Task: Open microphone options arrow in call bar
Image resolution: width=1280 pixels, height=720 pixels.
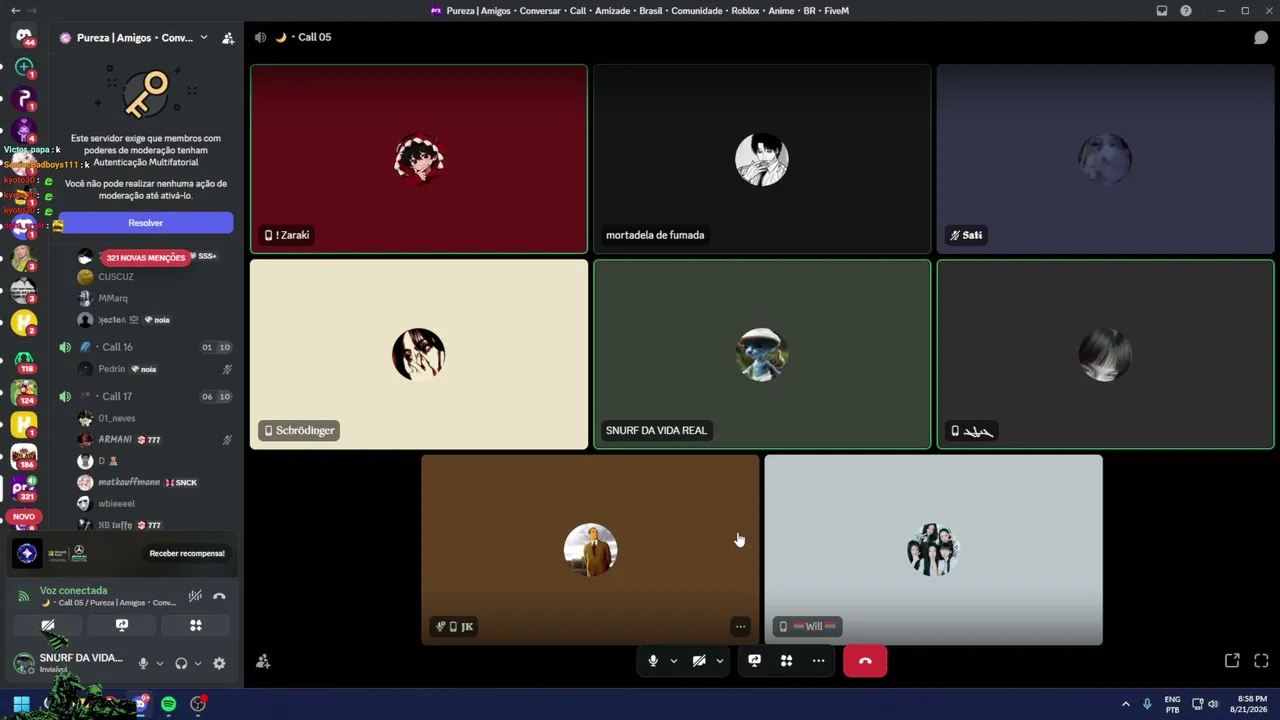Action: point(673,661)
